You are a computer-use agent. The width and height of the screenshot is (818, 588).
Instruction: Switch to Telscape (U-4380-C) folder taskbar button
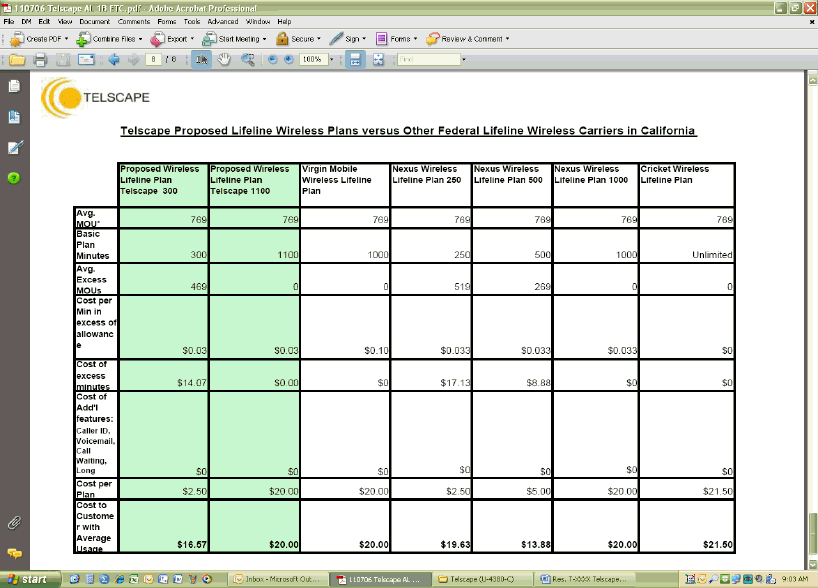click(x=483, y=579)
